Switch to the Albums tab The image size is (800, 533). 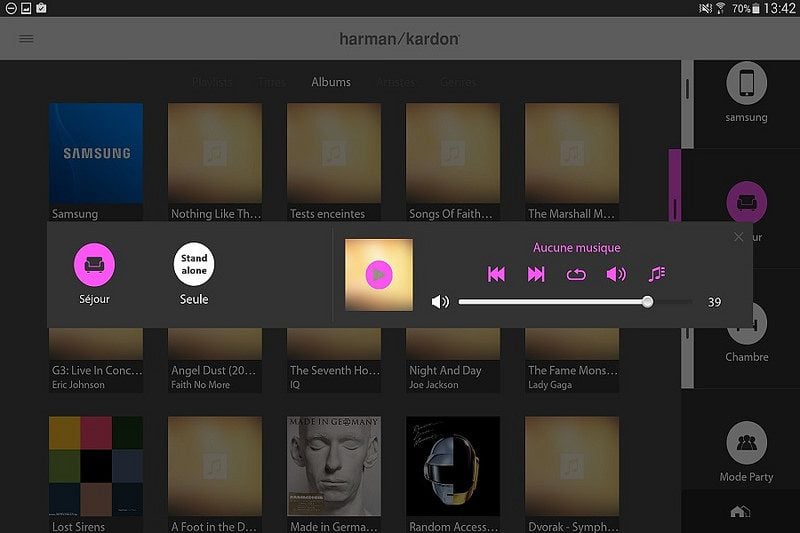pos(331,82)
